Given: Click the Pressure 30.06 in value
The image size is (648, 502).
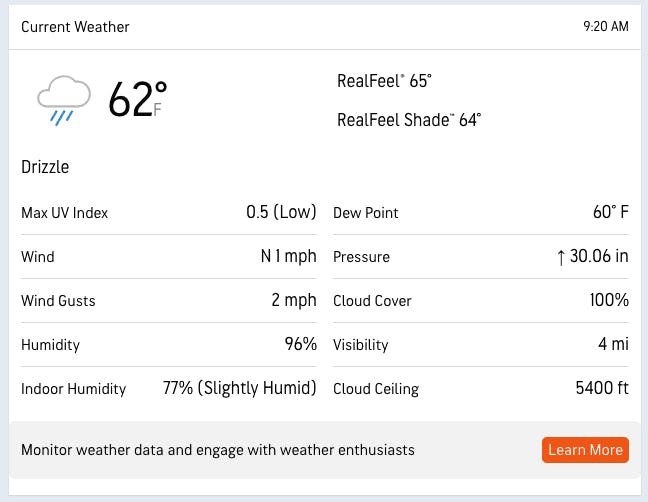Looking at the screenshot, I should (x=599, y=257).
